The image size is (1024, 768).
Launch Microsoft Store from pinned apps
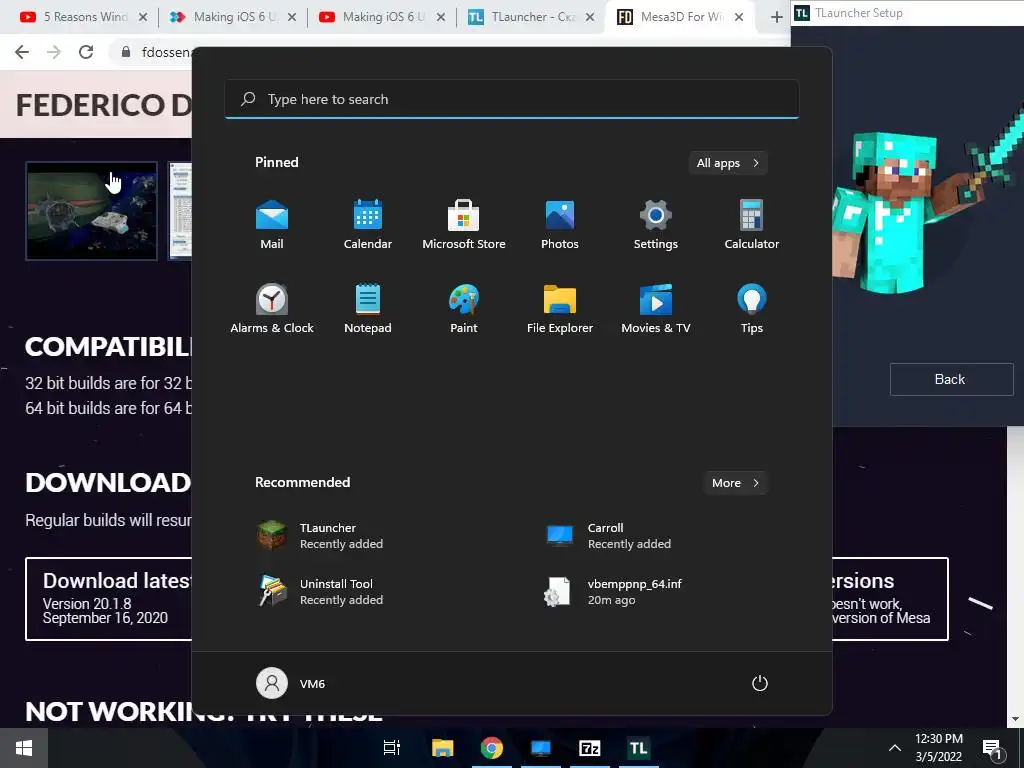pos(464,224)
